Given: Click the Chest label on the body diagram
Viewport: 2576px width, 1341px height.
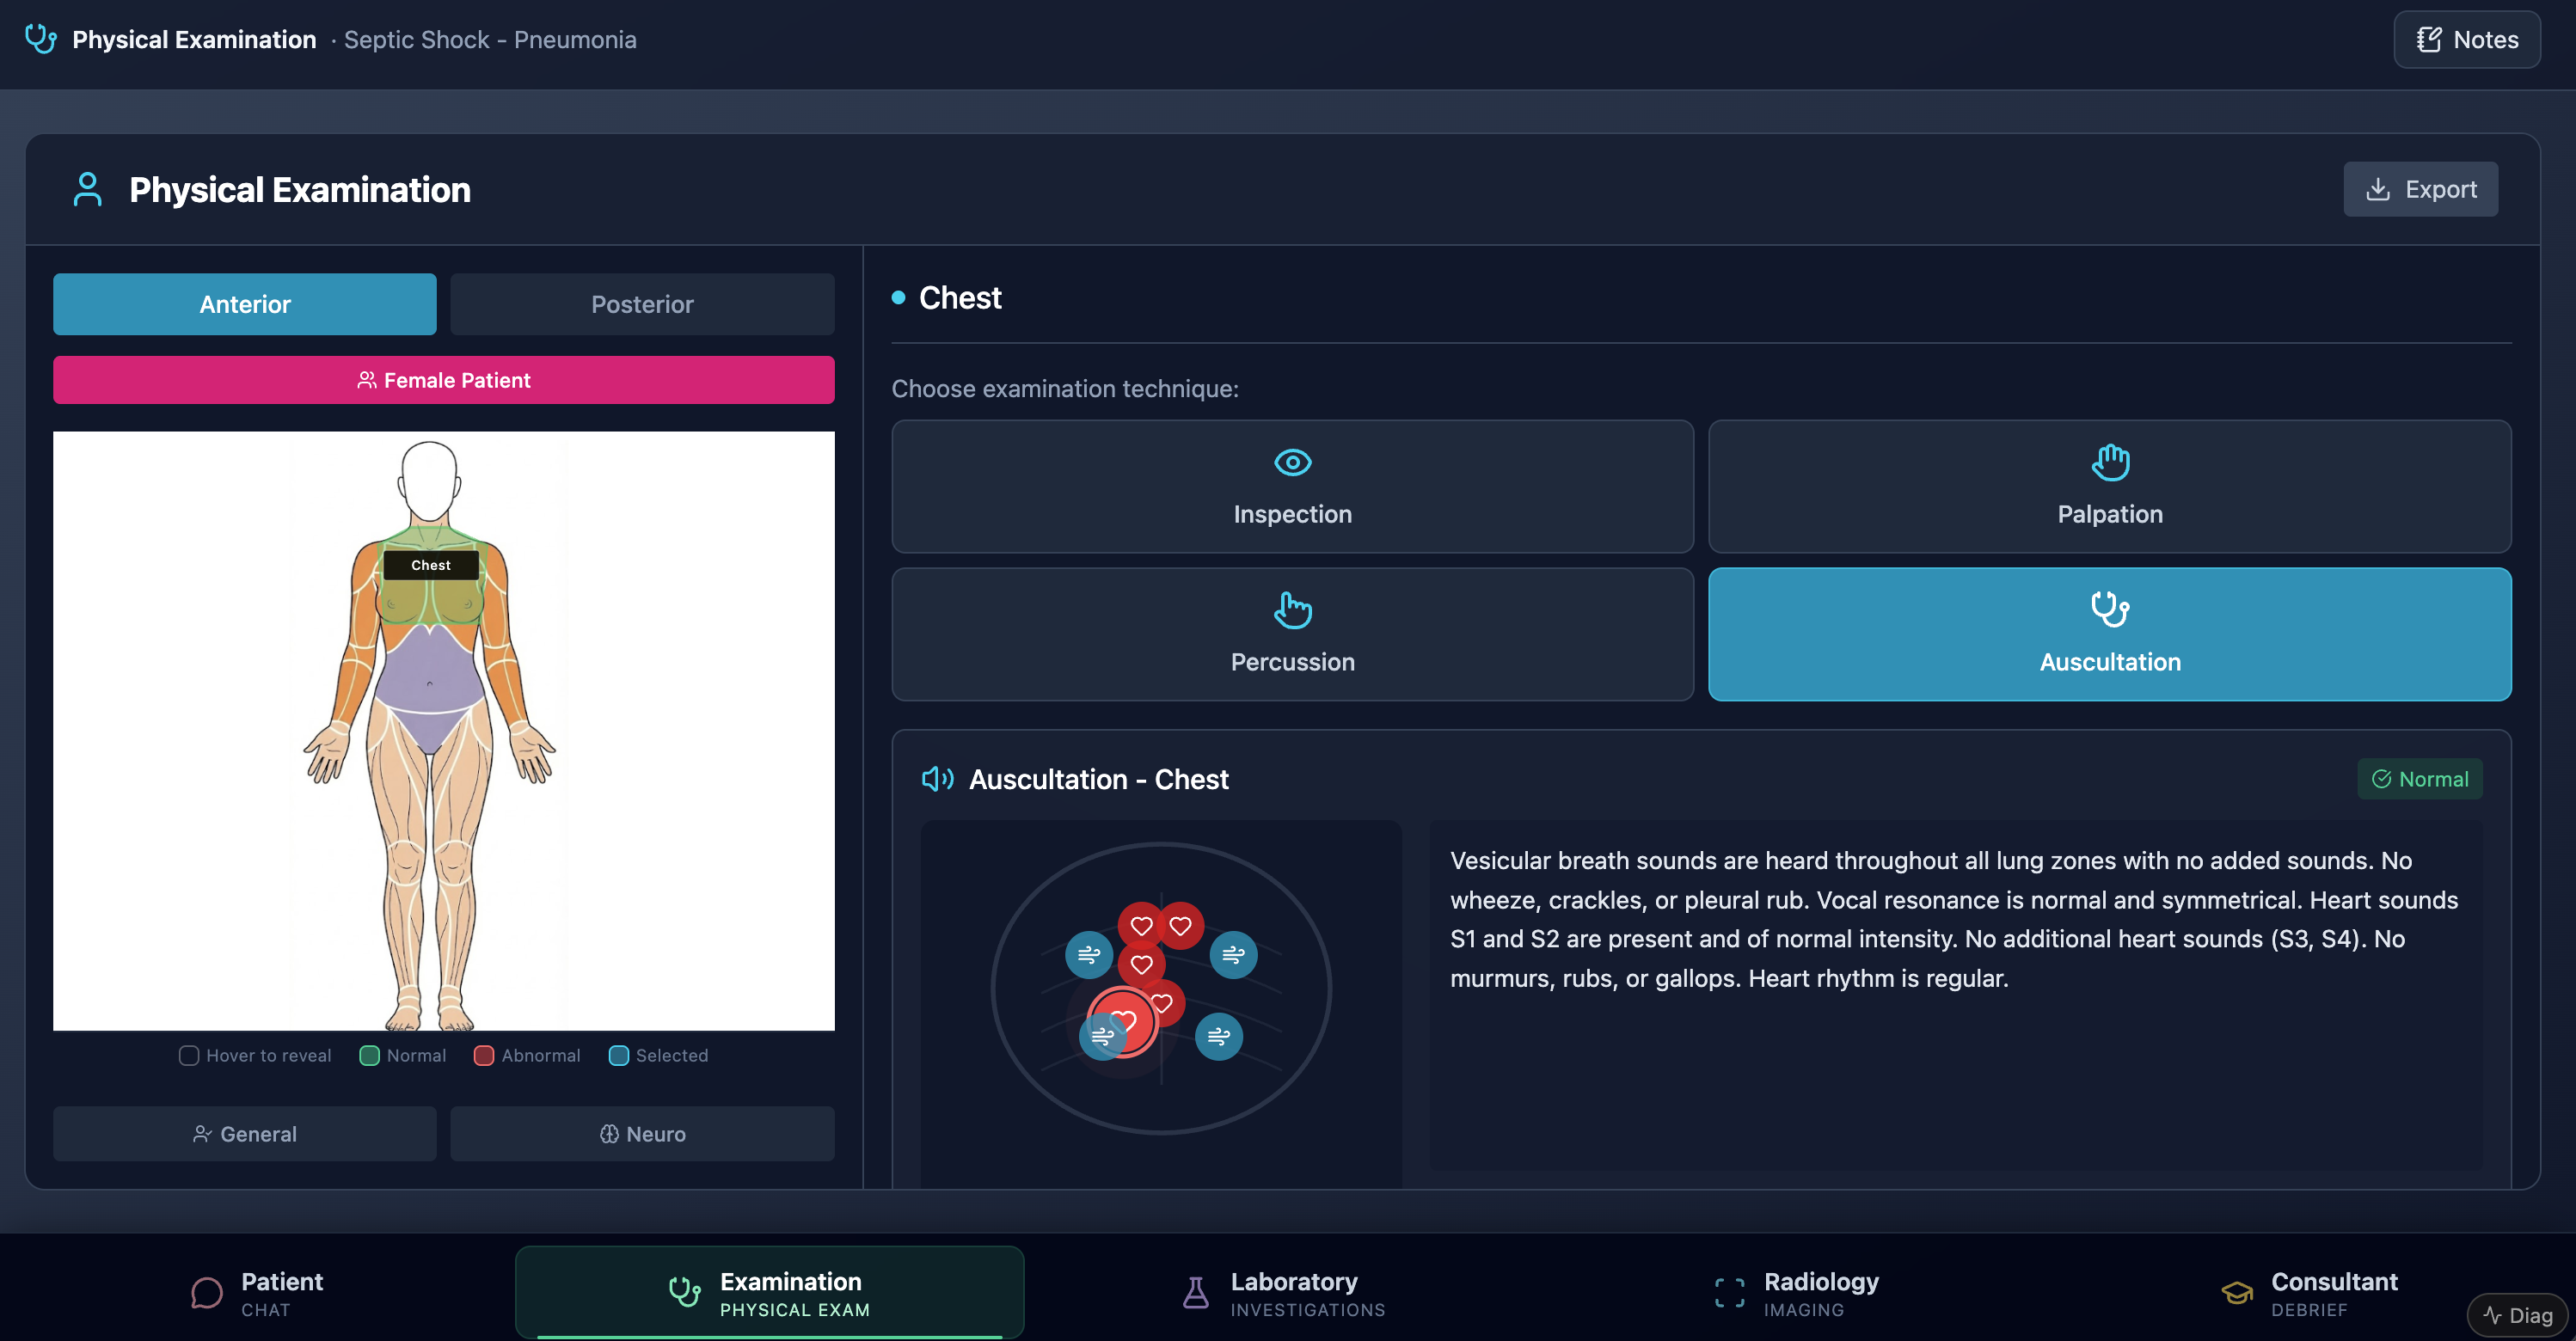Looking at the screenshot, I should pos(431,565).
